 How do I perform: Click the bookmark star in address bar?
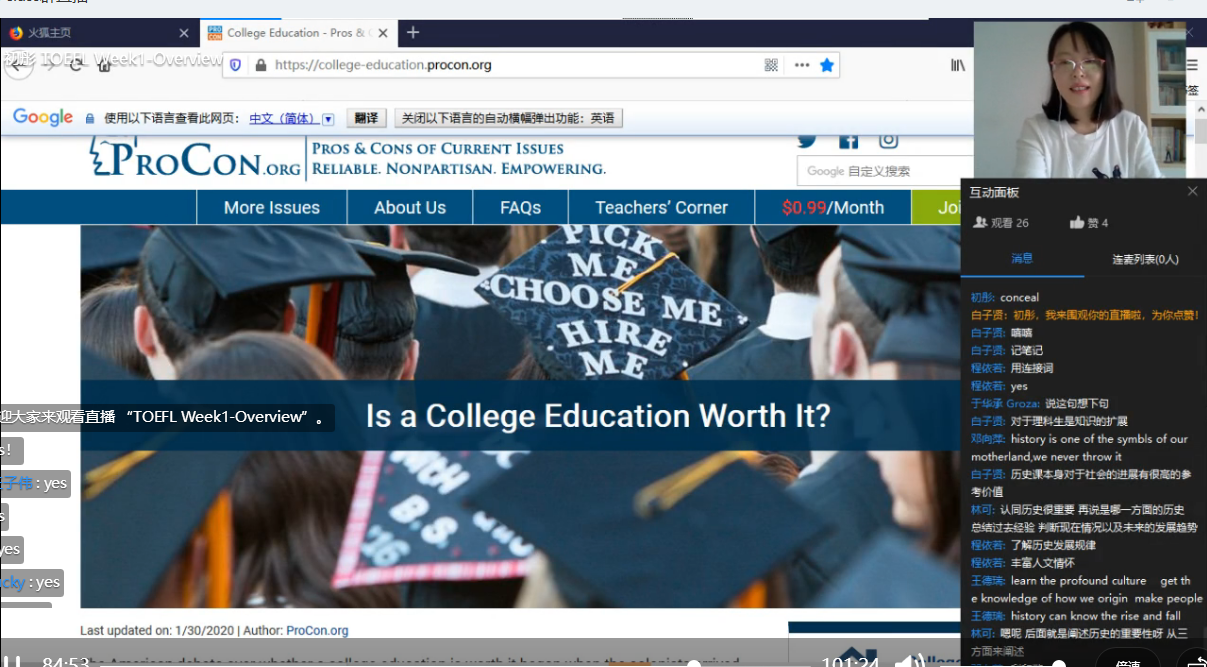[827, 65]
